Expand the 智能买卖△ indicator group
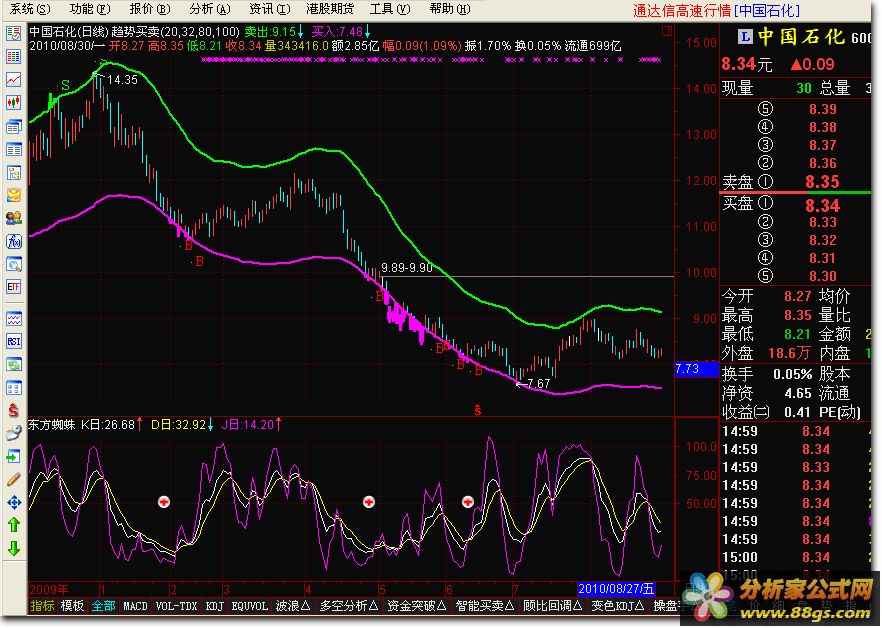Image resolution: width=882 pixels, height=628 pixels. 485,606
